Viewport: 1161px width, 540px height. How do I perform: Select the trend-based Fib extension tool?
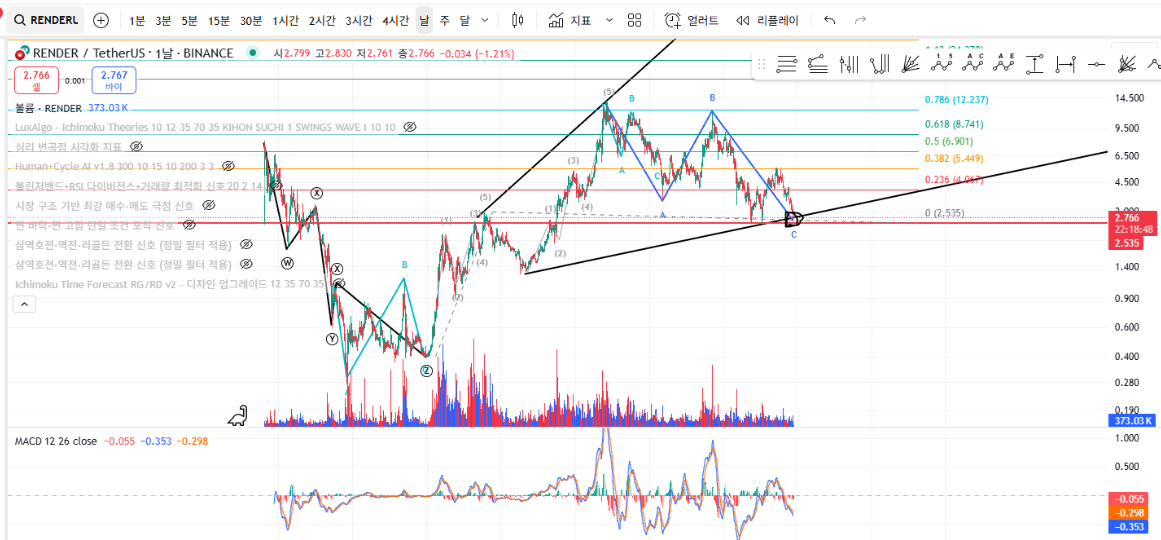(x=817, y=65)
